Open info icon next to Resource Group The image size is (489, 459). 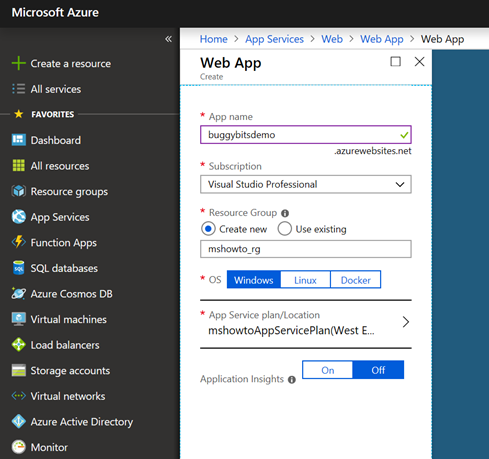285,213
